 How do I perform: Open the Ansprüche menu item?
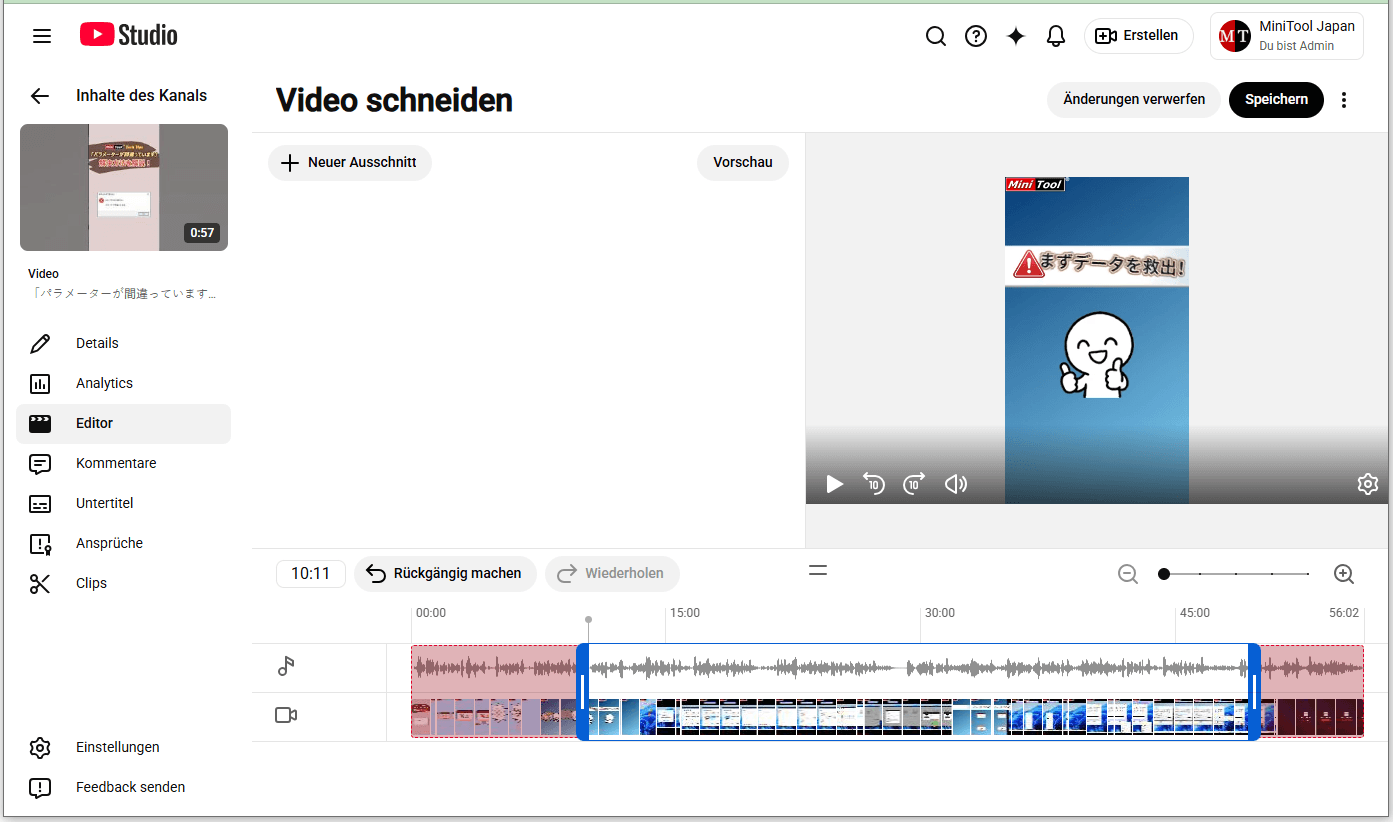(x=124, y=544)
